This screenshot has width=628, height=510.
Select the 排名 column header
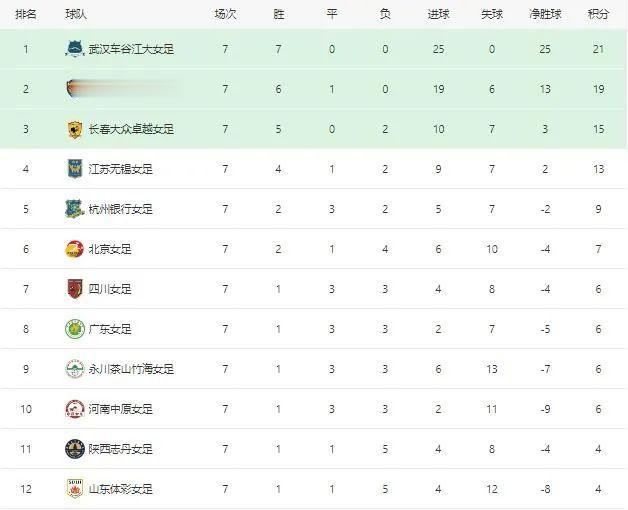[x=26, y=14]
